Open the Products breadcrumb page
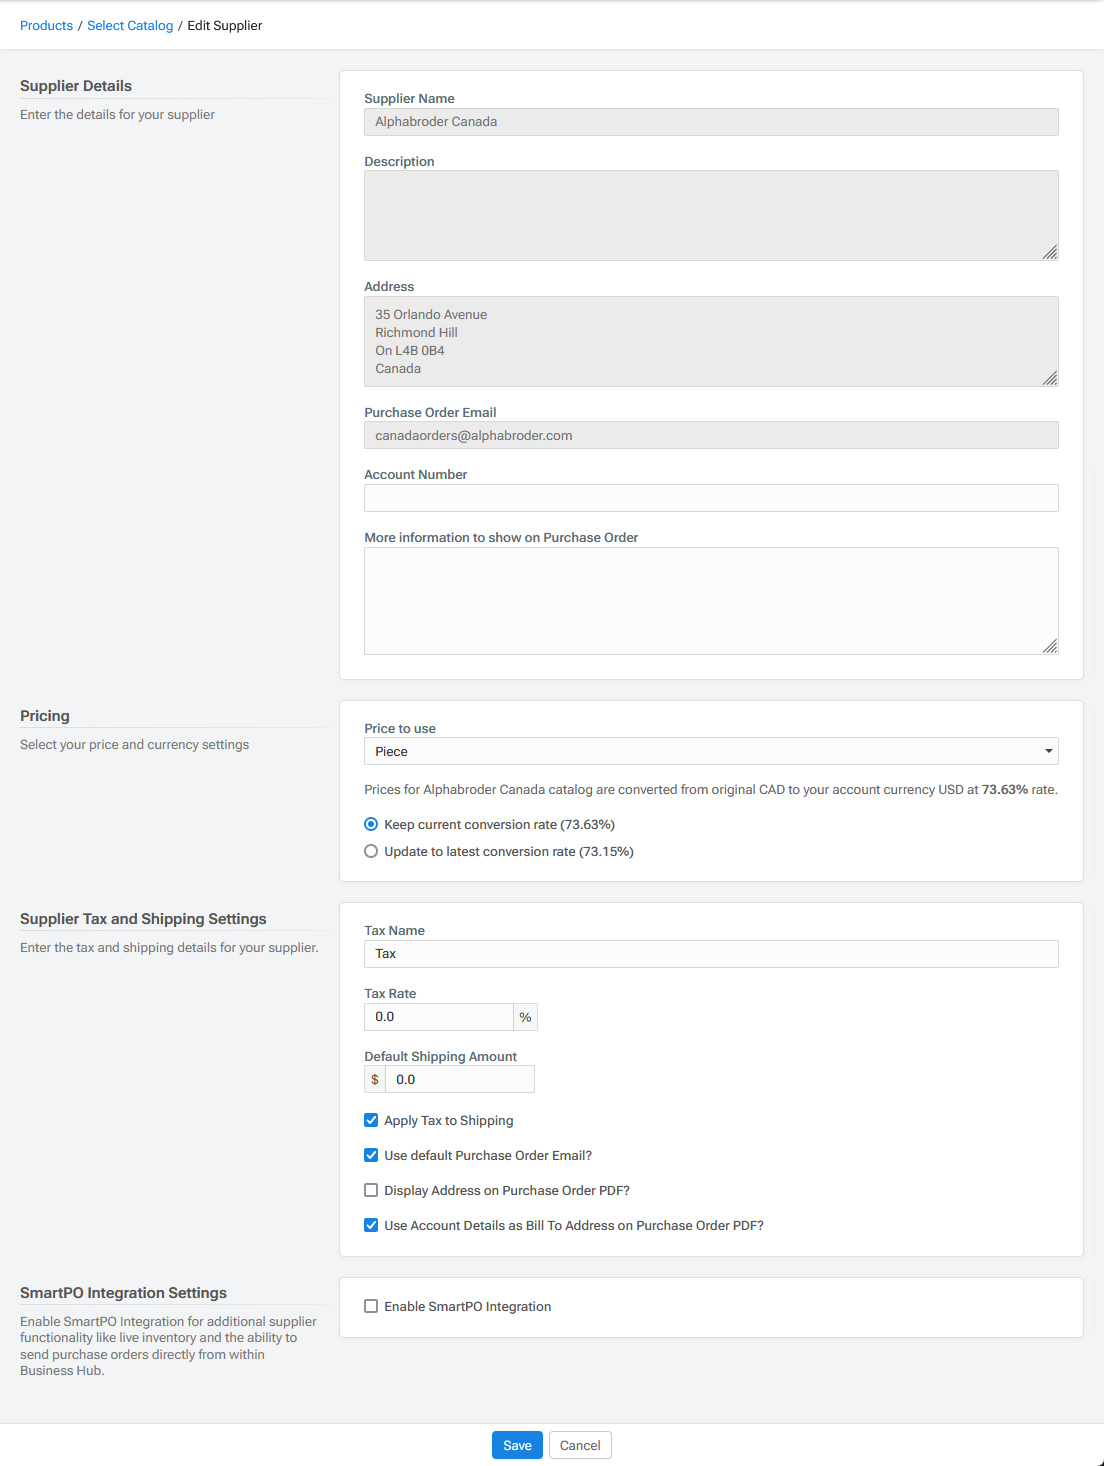 tap(46, 25)
